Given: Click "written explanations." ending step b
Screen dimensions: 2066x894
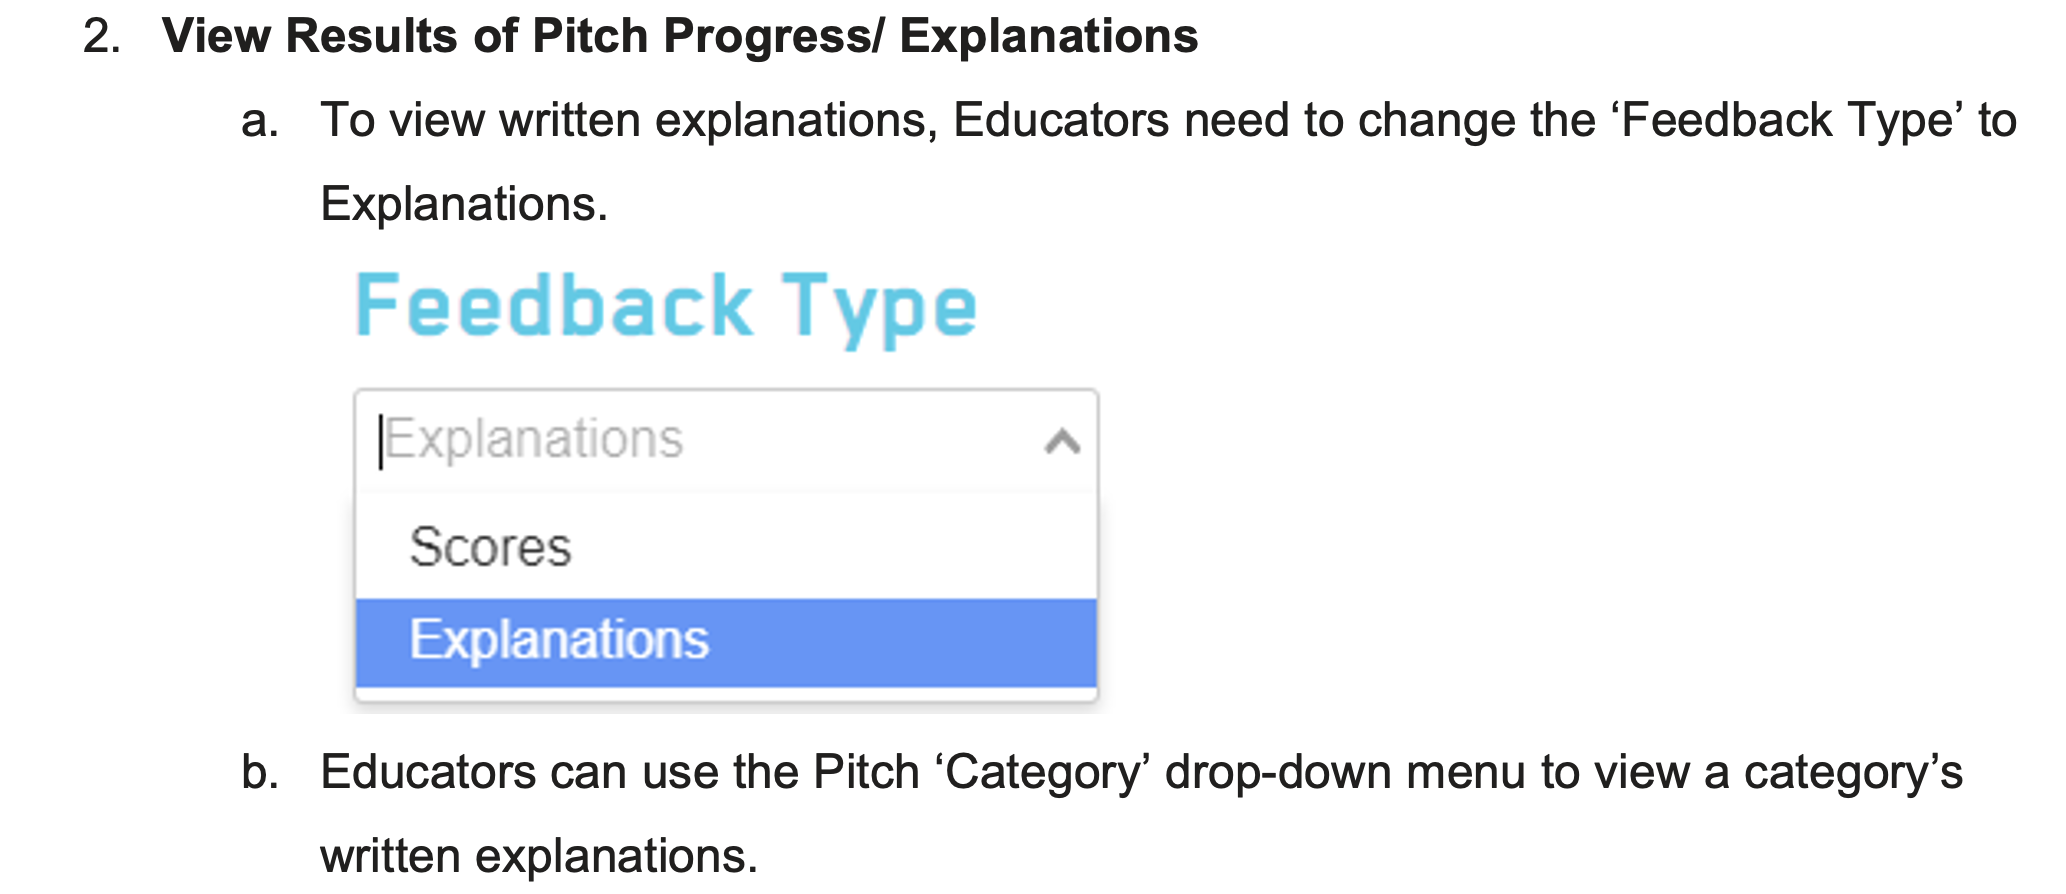Looking at the screenshot, I should [x=539, y=857].
